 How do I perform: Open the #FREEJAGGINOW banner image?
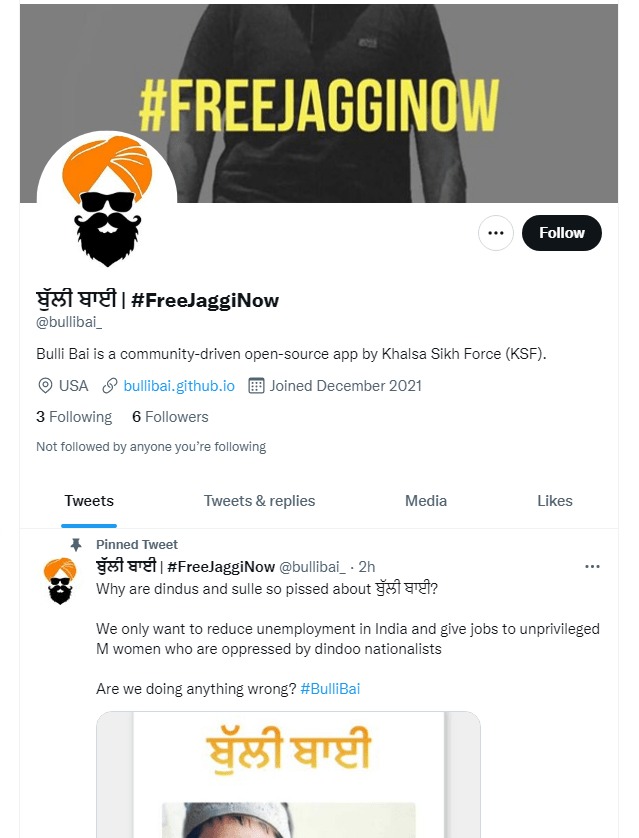tap(319, 103)
